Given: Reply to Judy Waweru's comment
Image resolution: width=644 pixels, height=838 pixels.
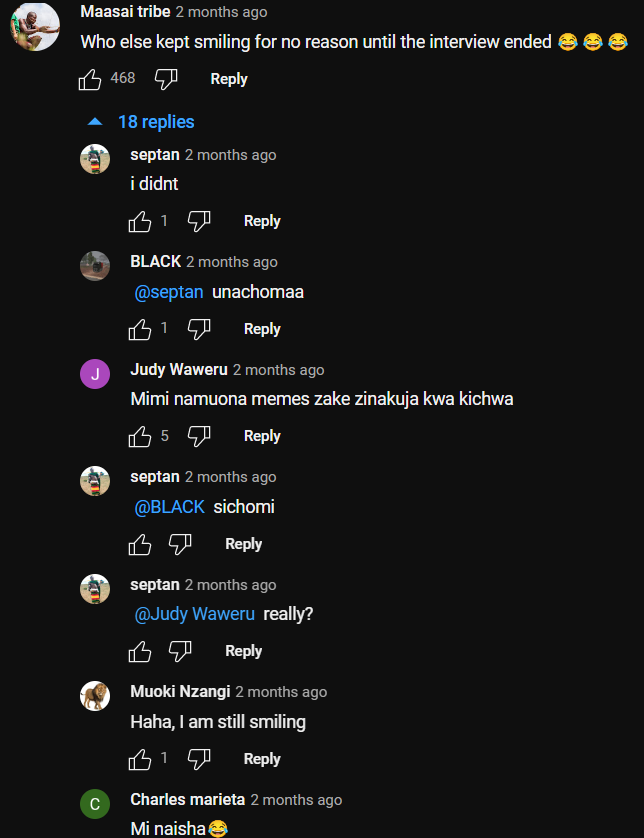Looking at the screenshot, I should click(262, 436).
